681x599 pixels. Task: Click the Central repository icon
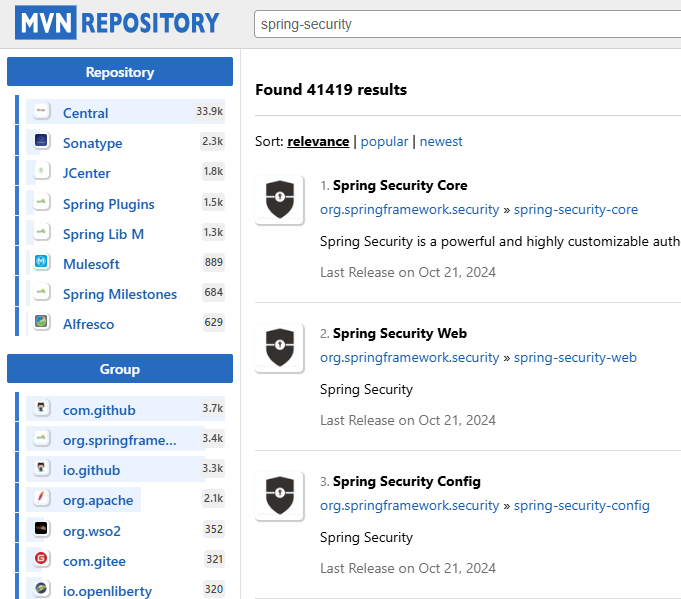pyautogui.click(x=41, y=111)
